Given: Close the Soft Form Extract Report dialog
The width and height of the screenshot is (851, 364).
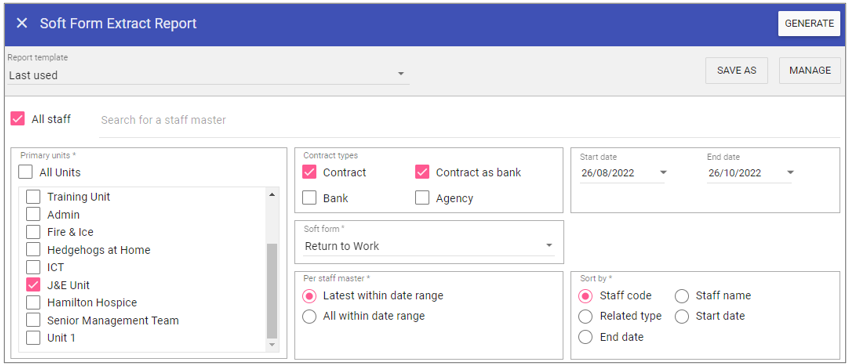Looking at the screenshot, I should [22, 23].
